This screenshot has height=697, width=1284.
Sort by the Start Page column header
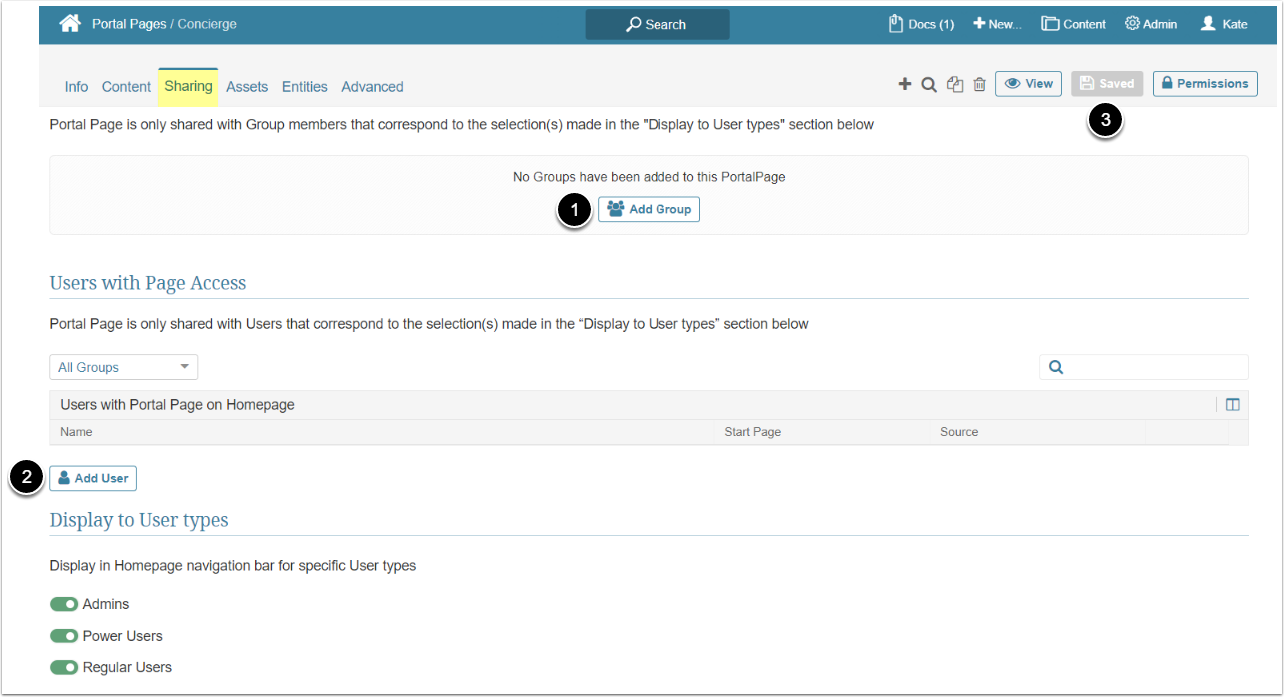point(753,432)
